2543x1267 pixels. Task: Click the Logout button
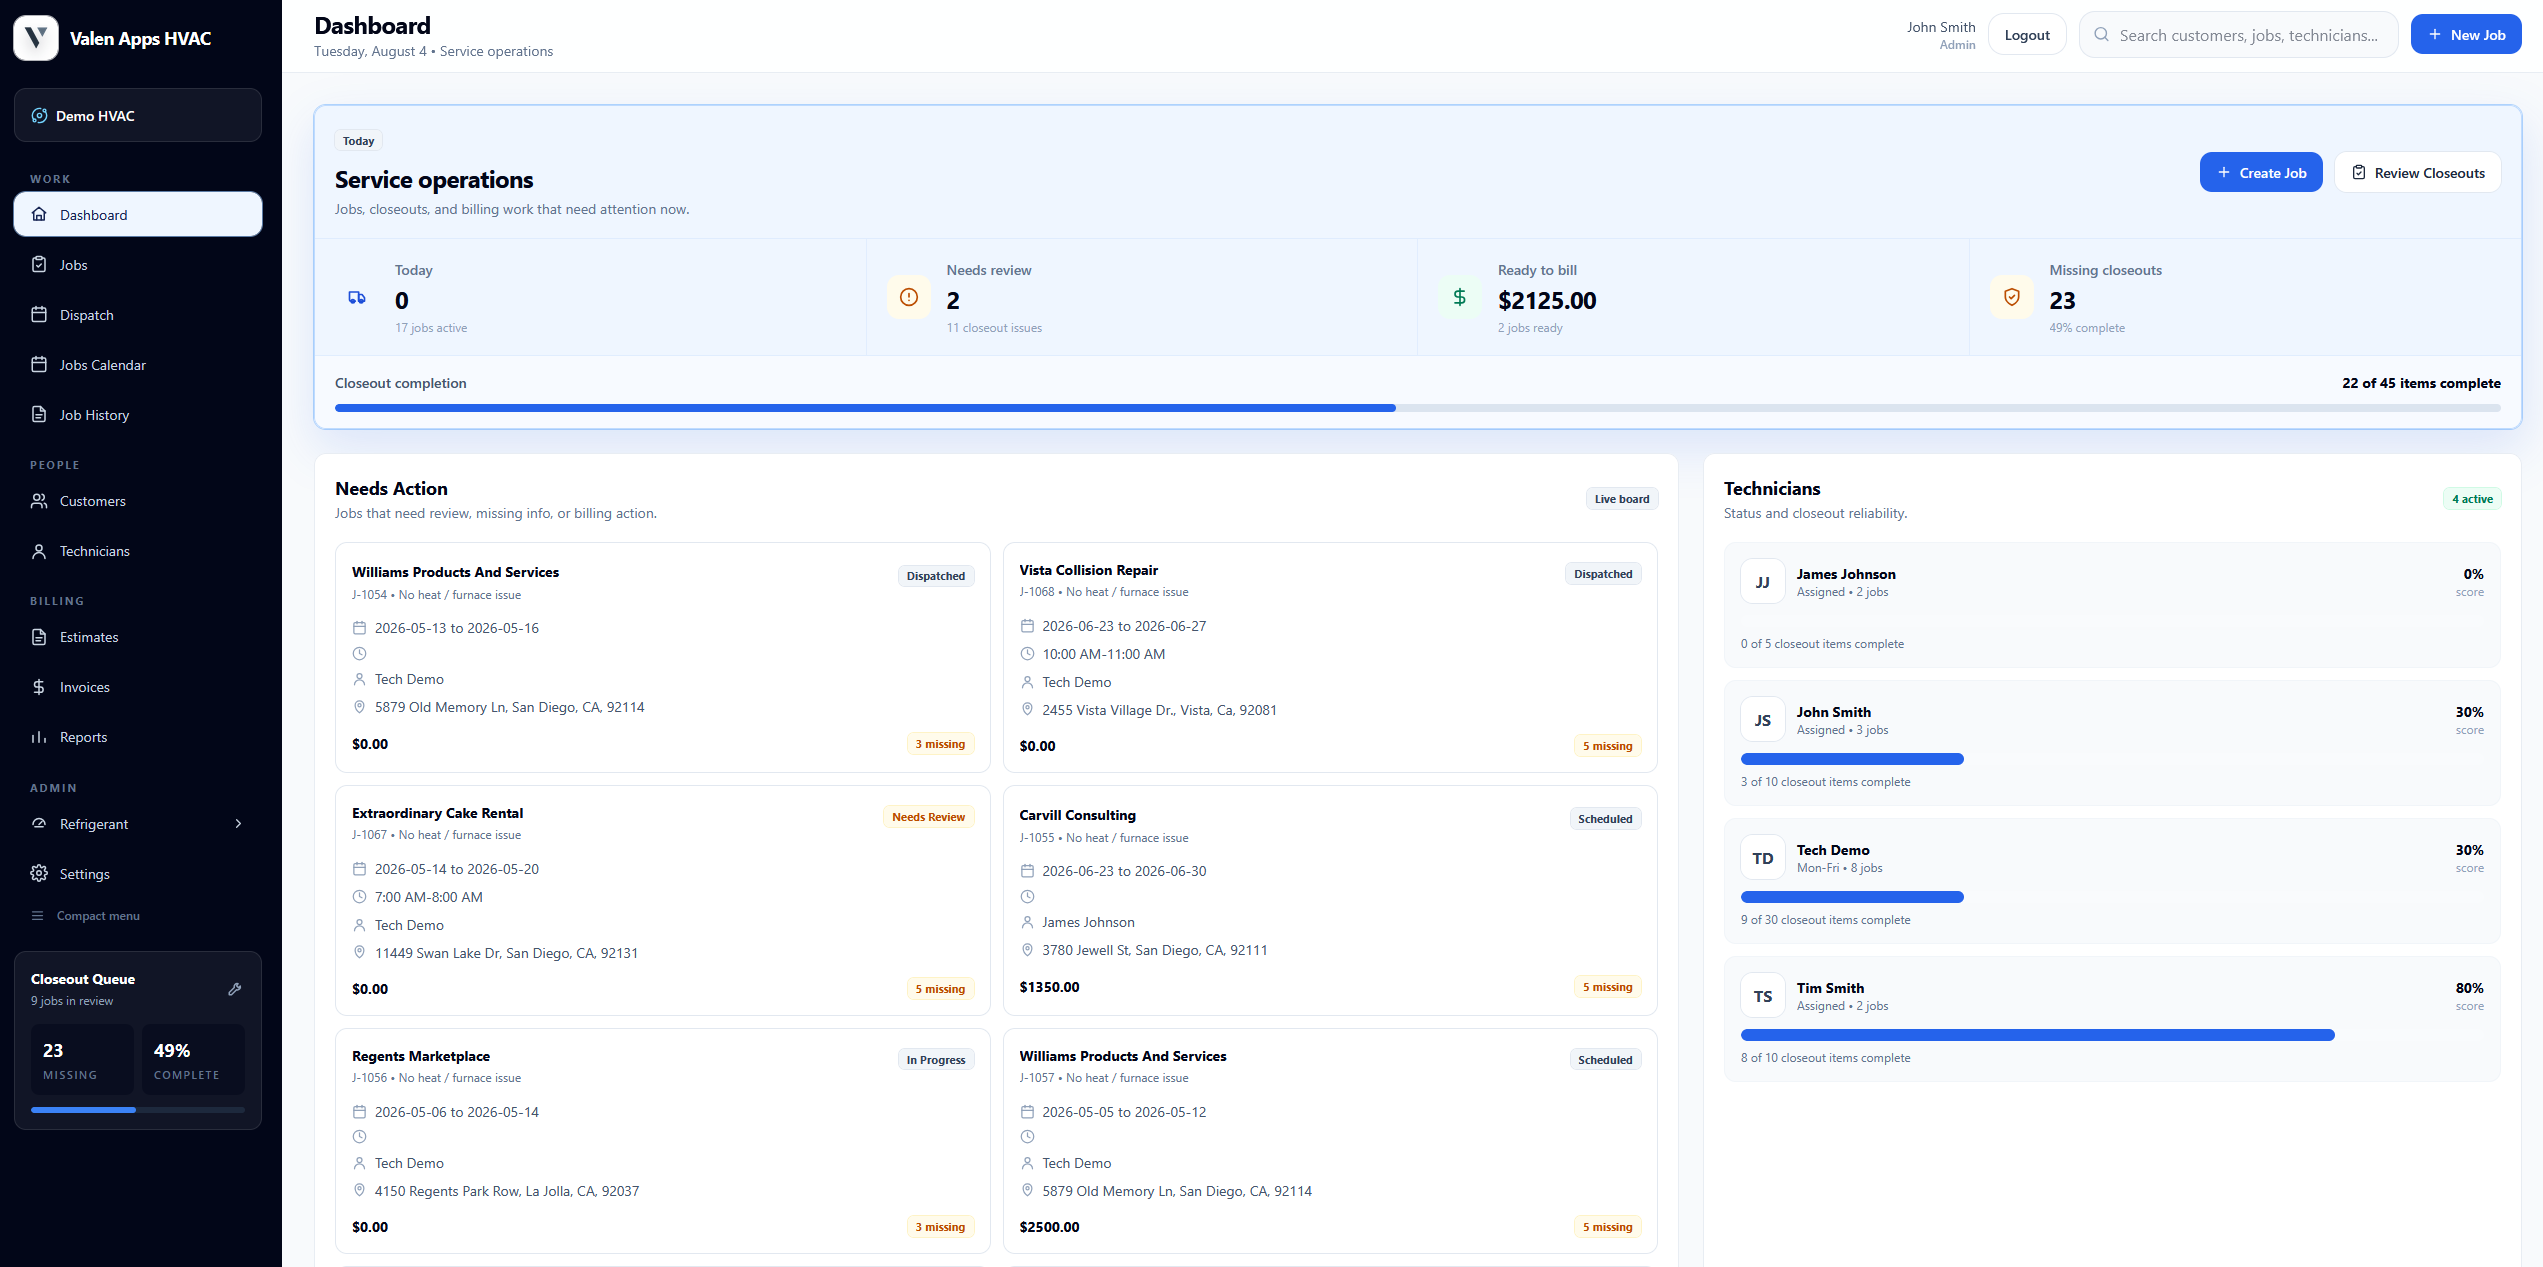tap(2027, 35)
